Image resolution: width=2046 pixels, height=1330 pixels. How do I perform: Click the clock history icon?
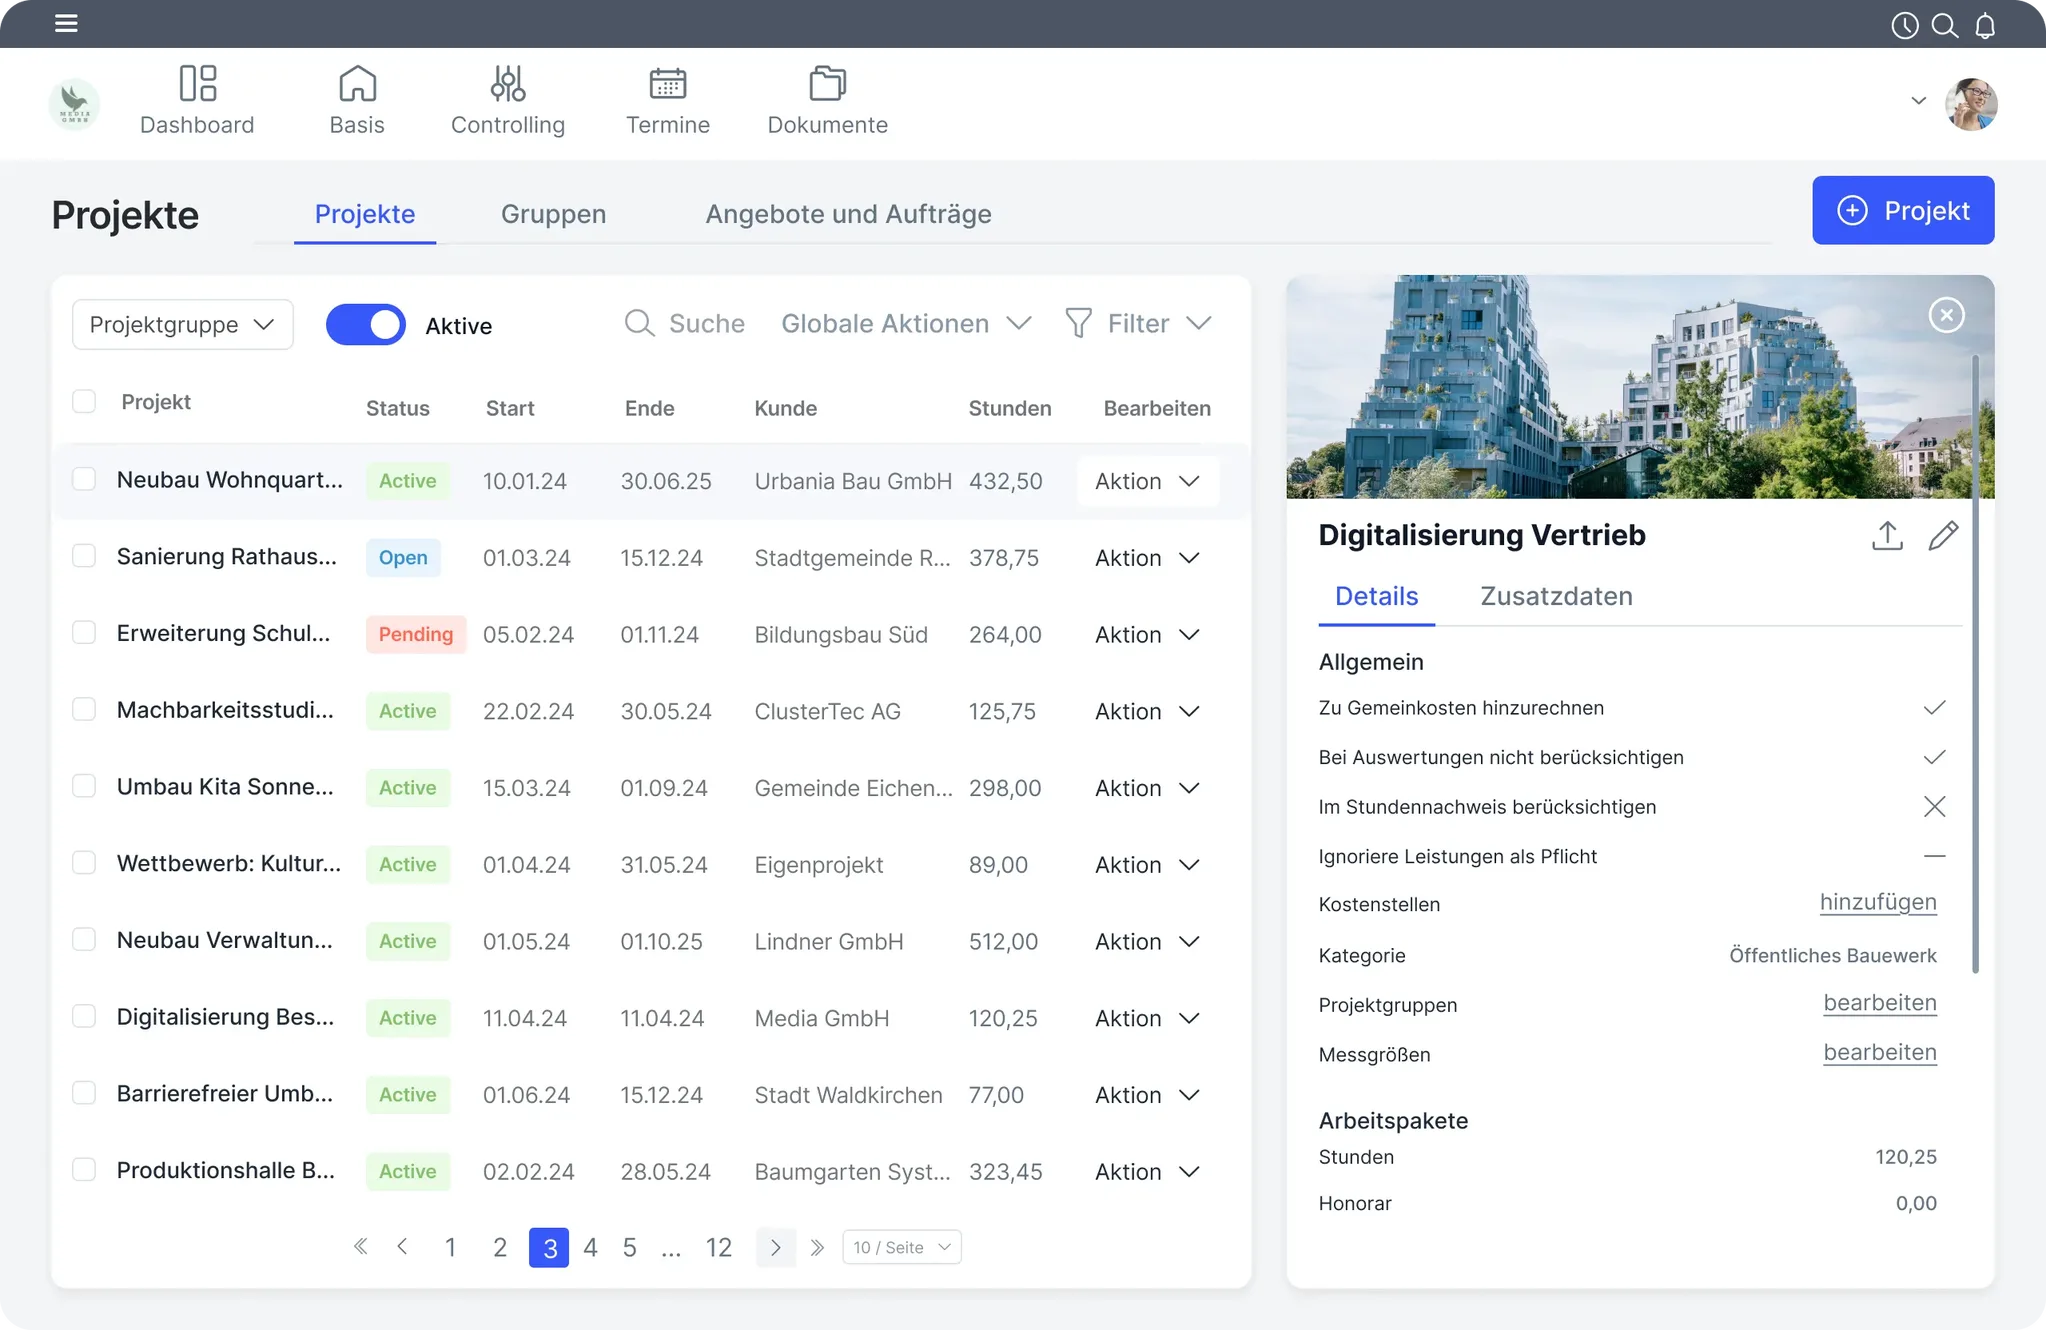tap(1905, 25)
